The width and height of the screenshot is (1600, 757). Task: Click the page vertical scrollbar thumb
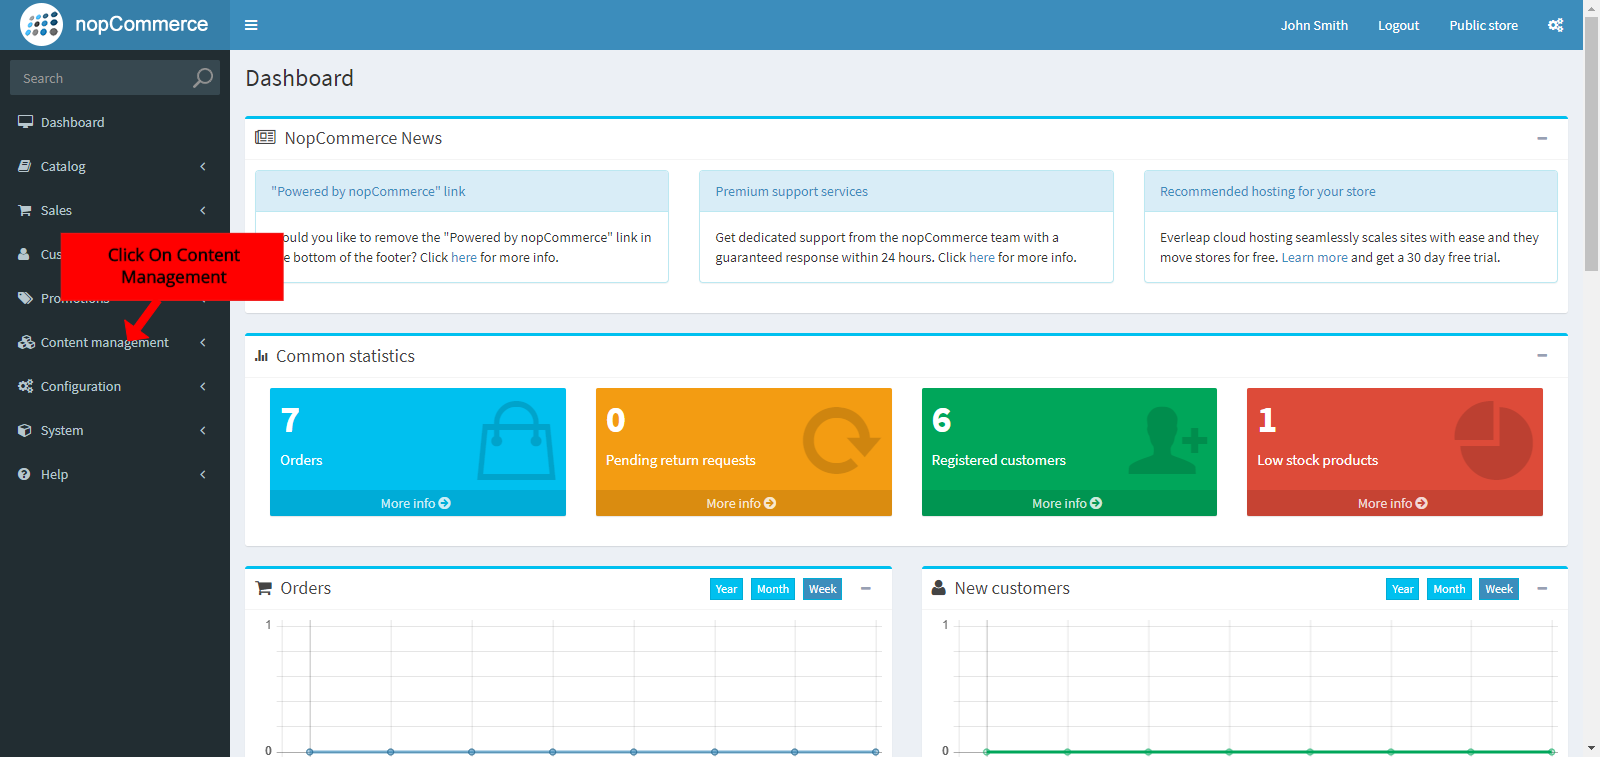click(x=1591, y=146)
